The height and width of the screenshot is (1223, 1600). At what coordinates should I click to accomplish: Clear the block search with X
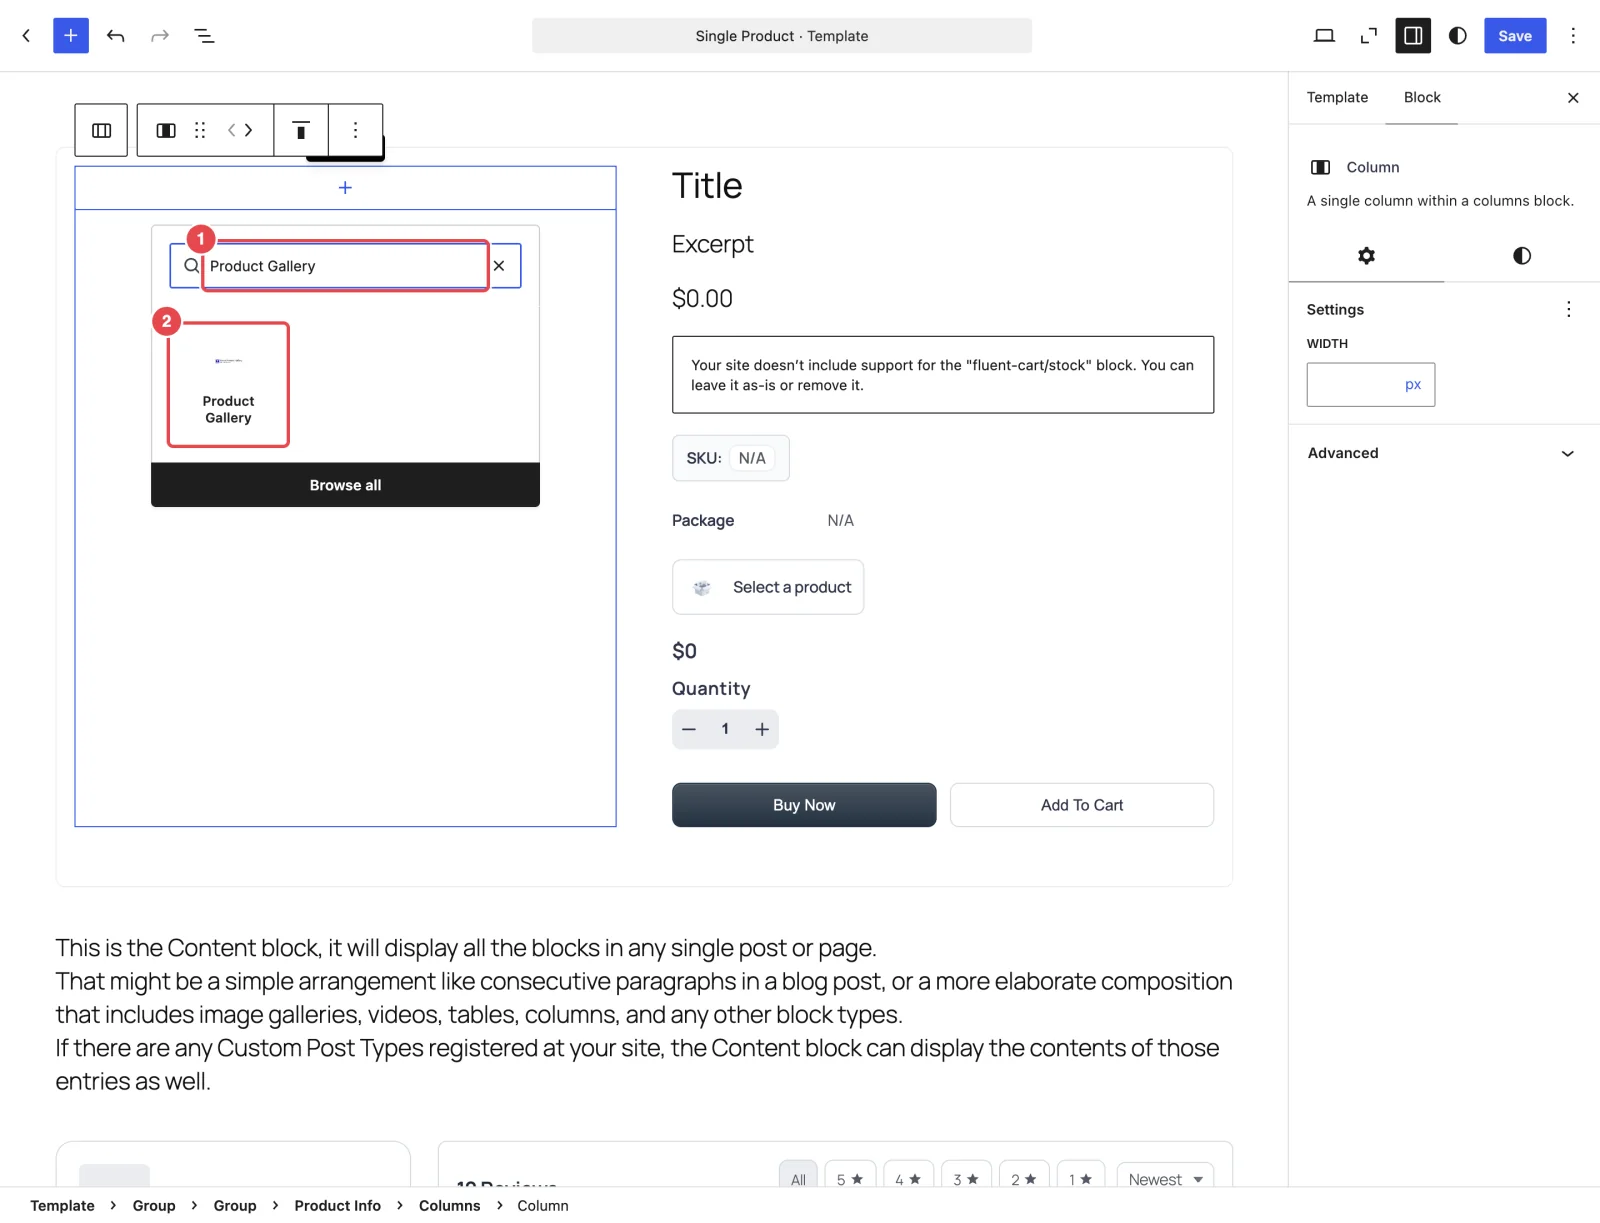click(499, 266)
